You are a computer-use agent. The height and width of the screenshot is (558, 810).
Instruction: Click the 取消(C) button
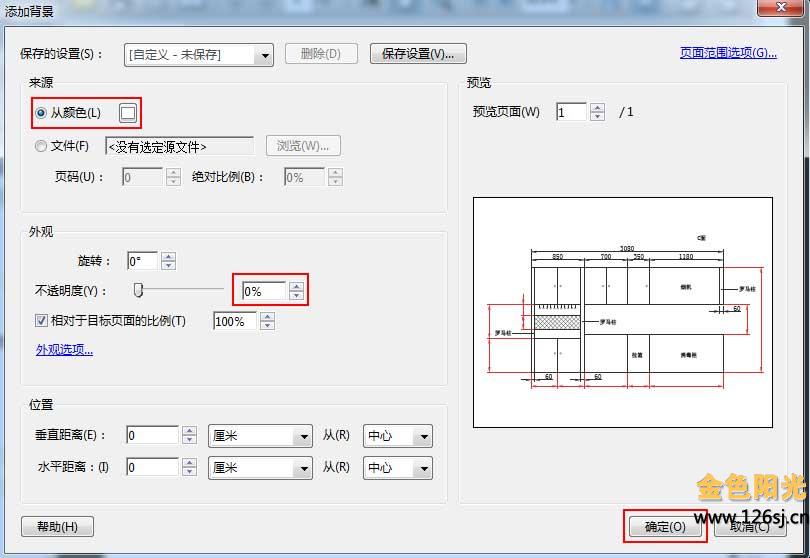(750, 526)
